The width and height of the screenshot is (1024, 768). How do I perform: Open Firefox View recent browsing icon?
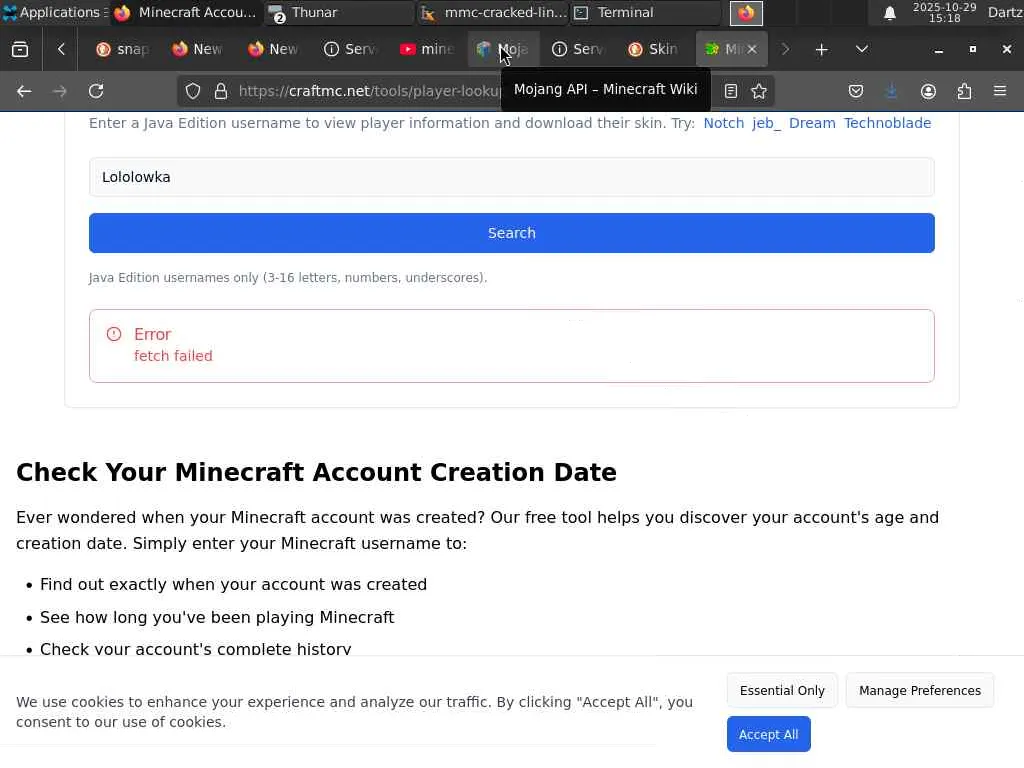pyautogui.click(x=20, y=50)
